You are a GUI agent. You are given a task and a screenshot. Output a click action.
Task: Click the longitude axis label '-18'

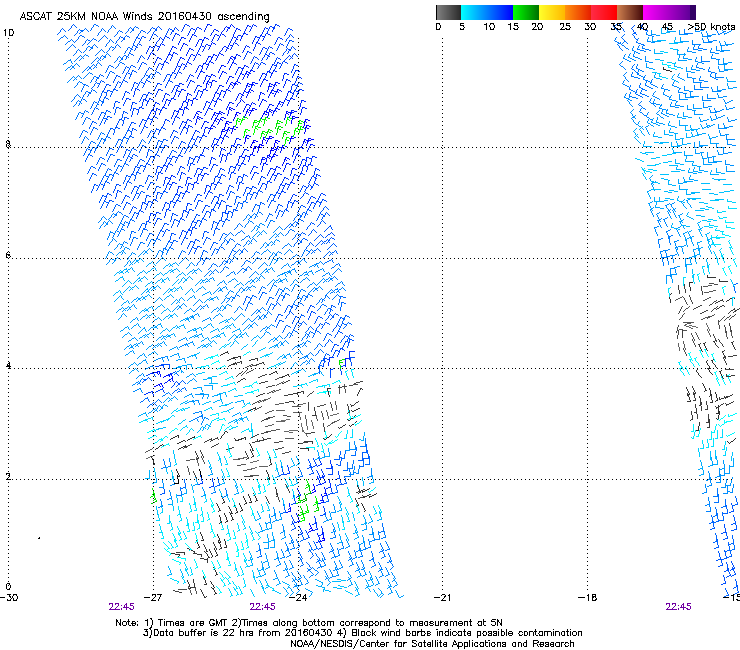(588, 597)
